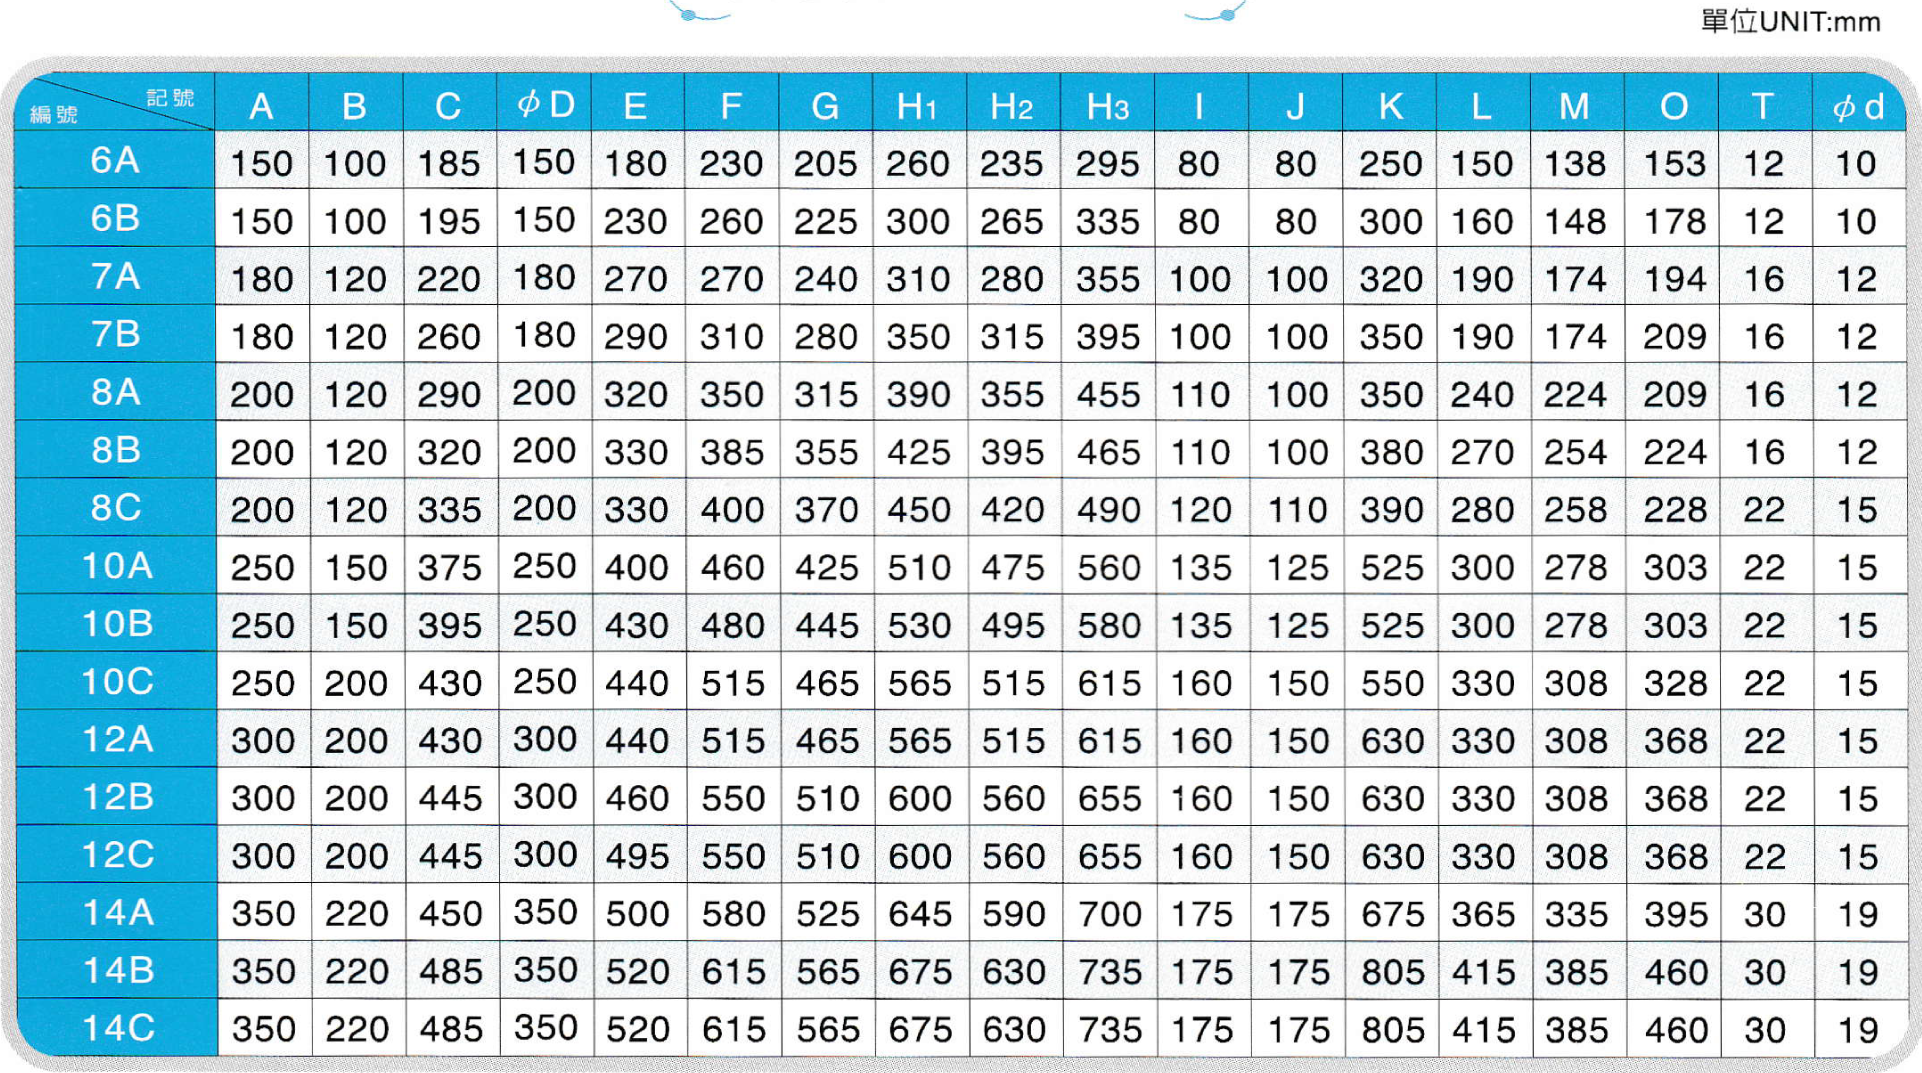Screen dimensions: 1922x1073
Task: Click the row label 10B
Action: (117, 624)
